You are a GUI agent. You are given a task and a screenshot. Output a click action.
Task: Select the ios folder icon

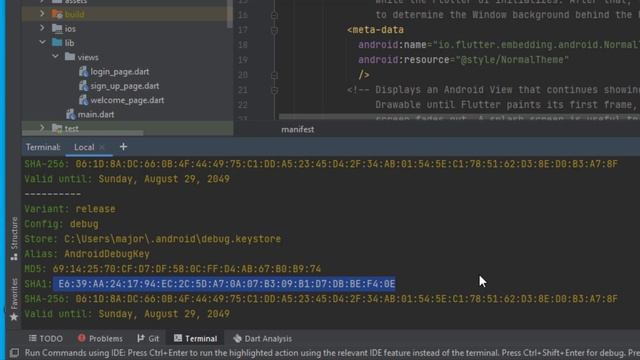point(57,28)
